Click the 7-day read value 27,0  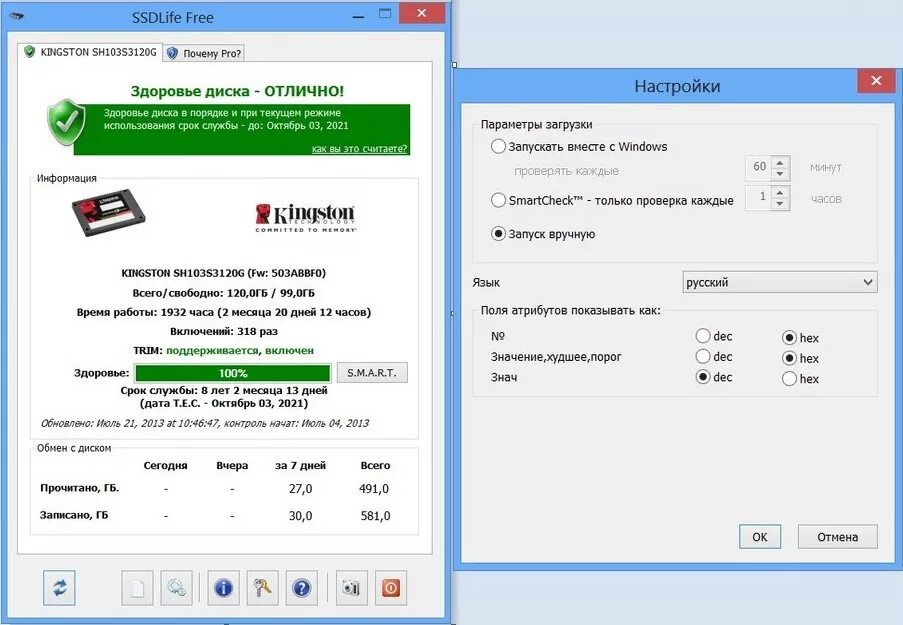[301, 488]
